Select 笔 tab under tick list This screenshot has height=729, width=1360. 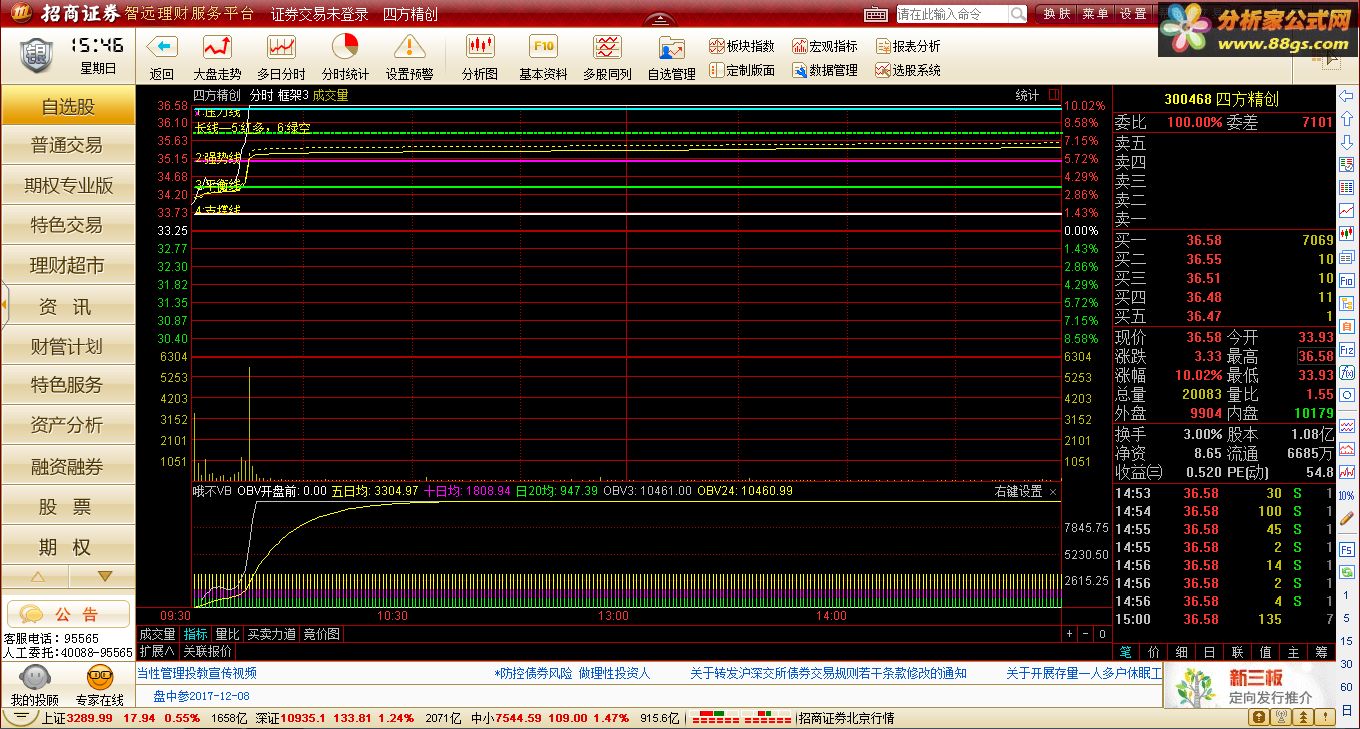coord(1125,651)
